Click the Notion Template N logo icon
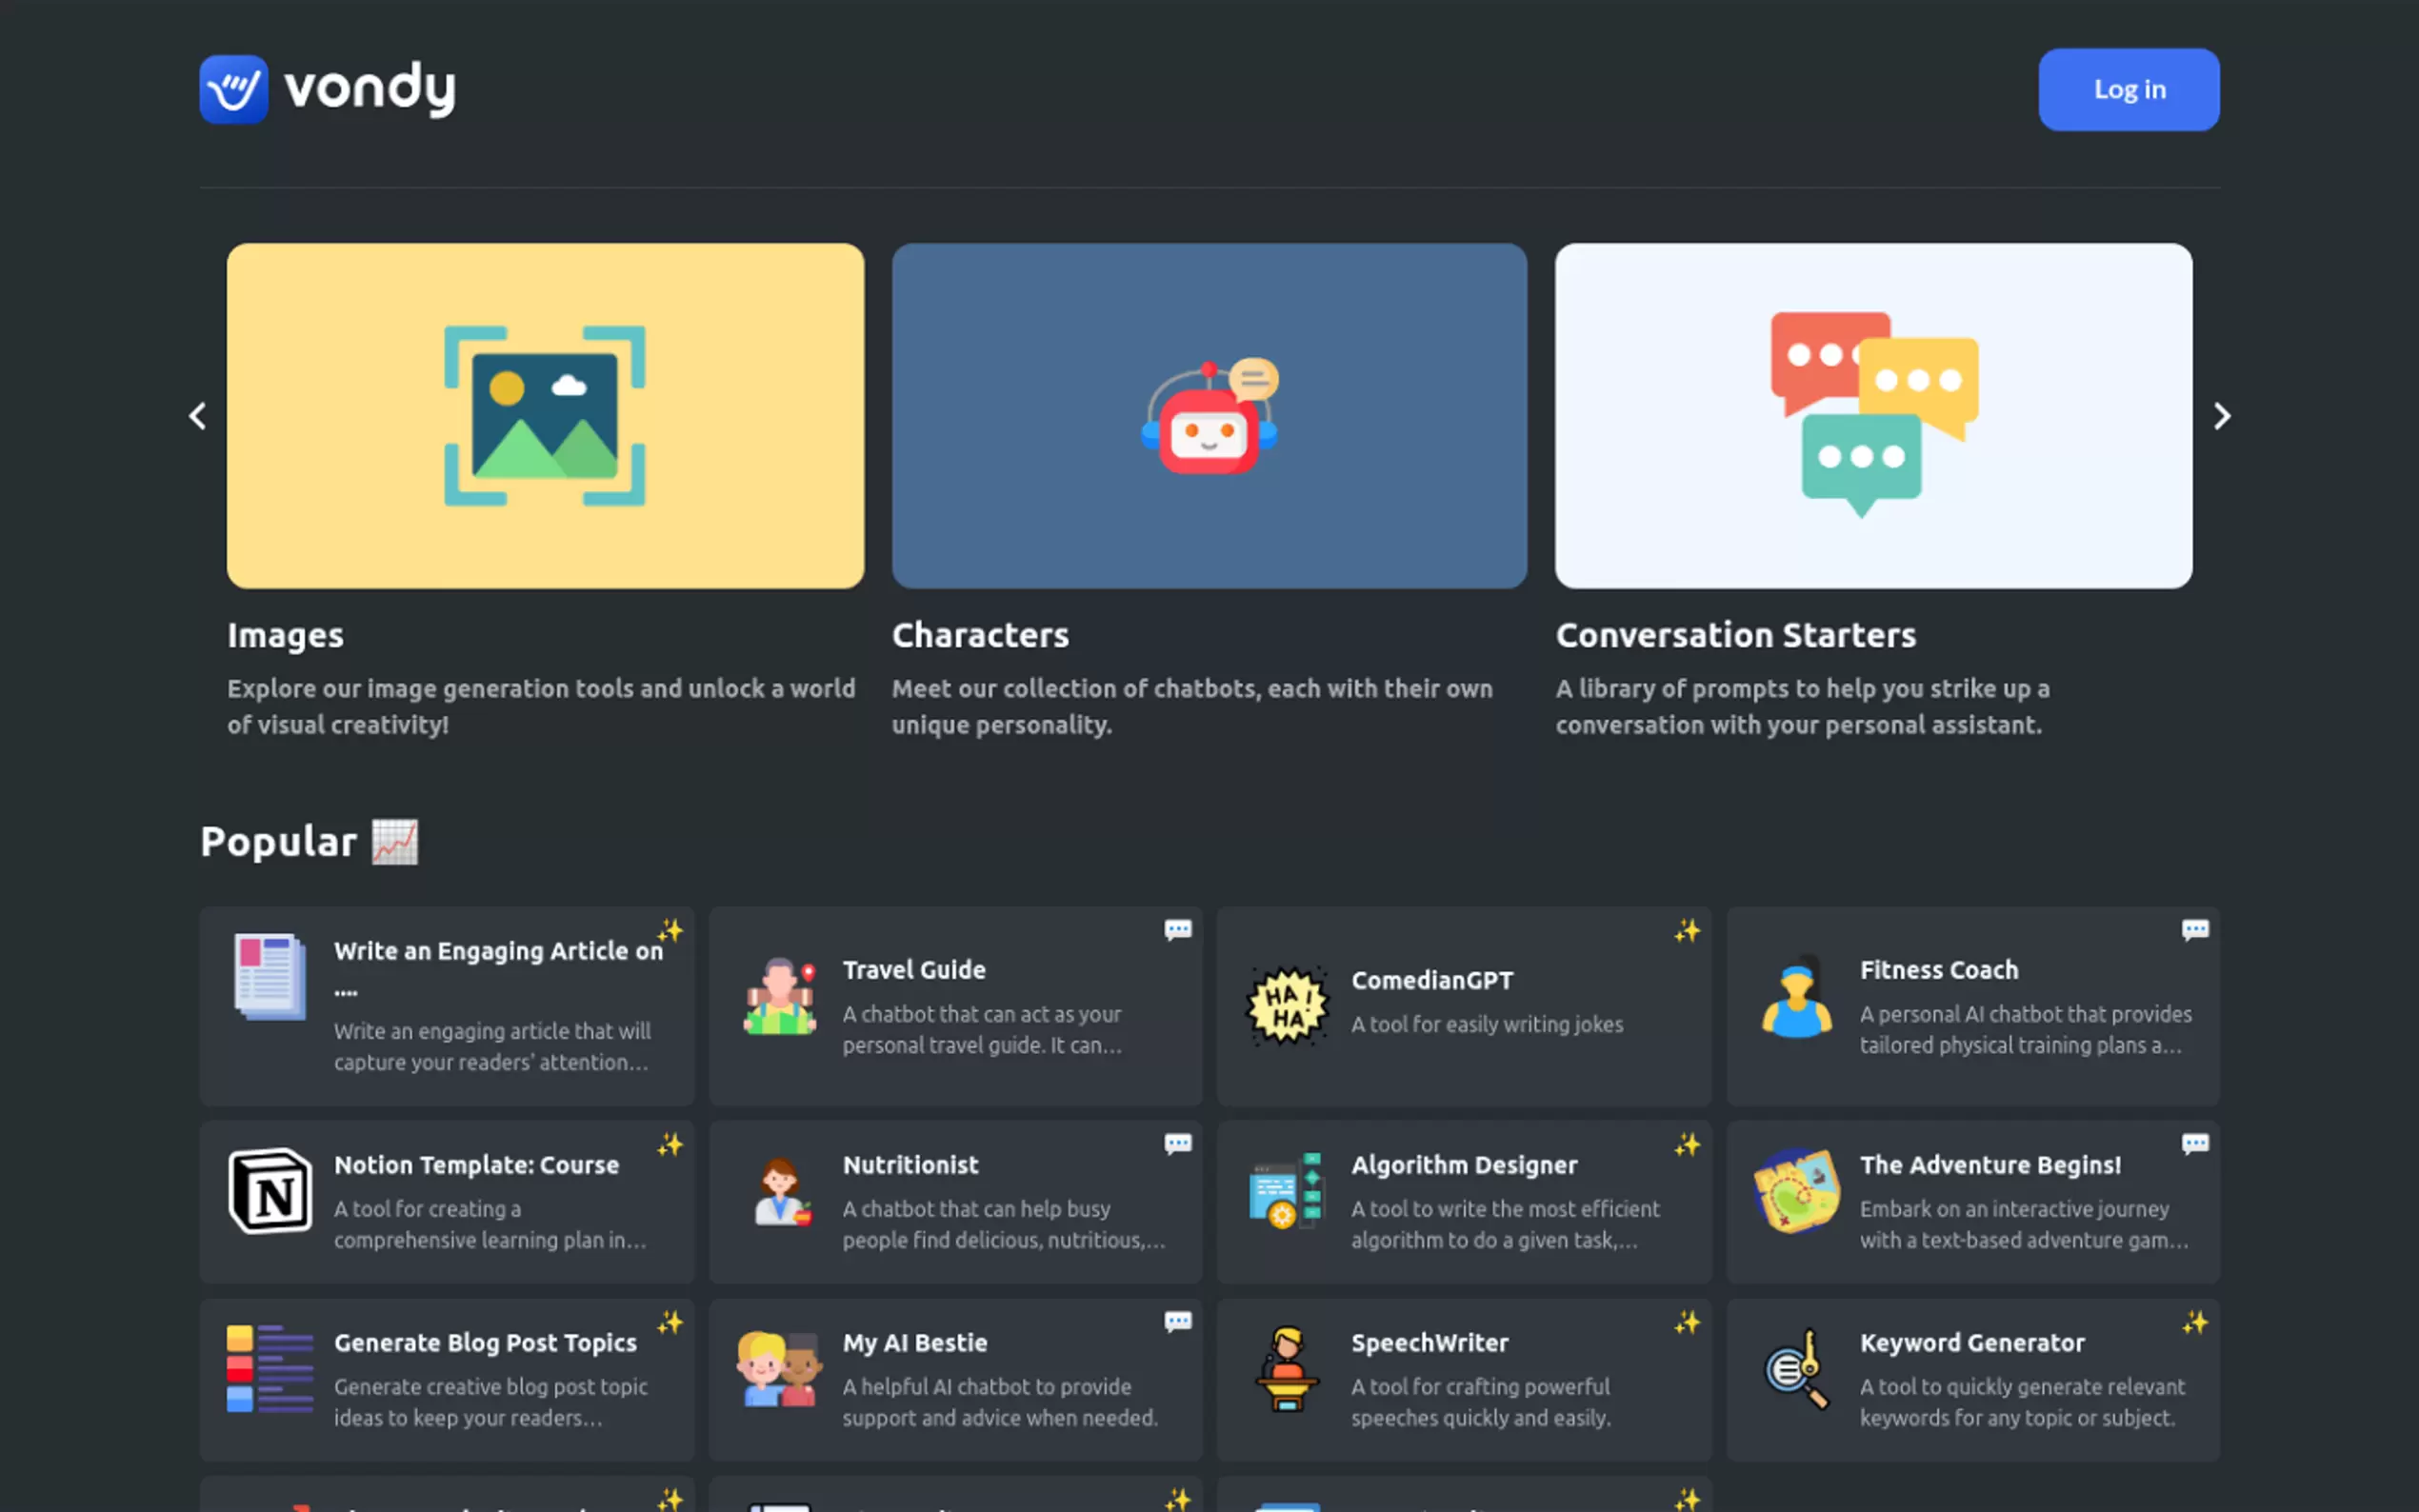Screen dimensions: 2419x1512 click(270, 1191)
